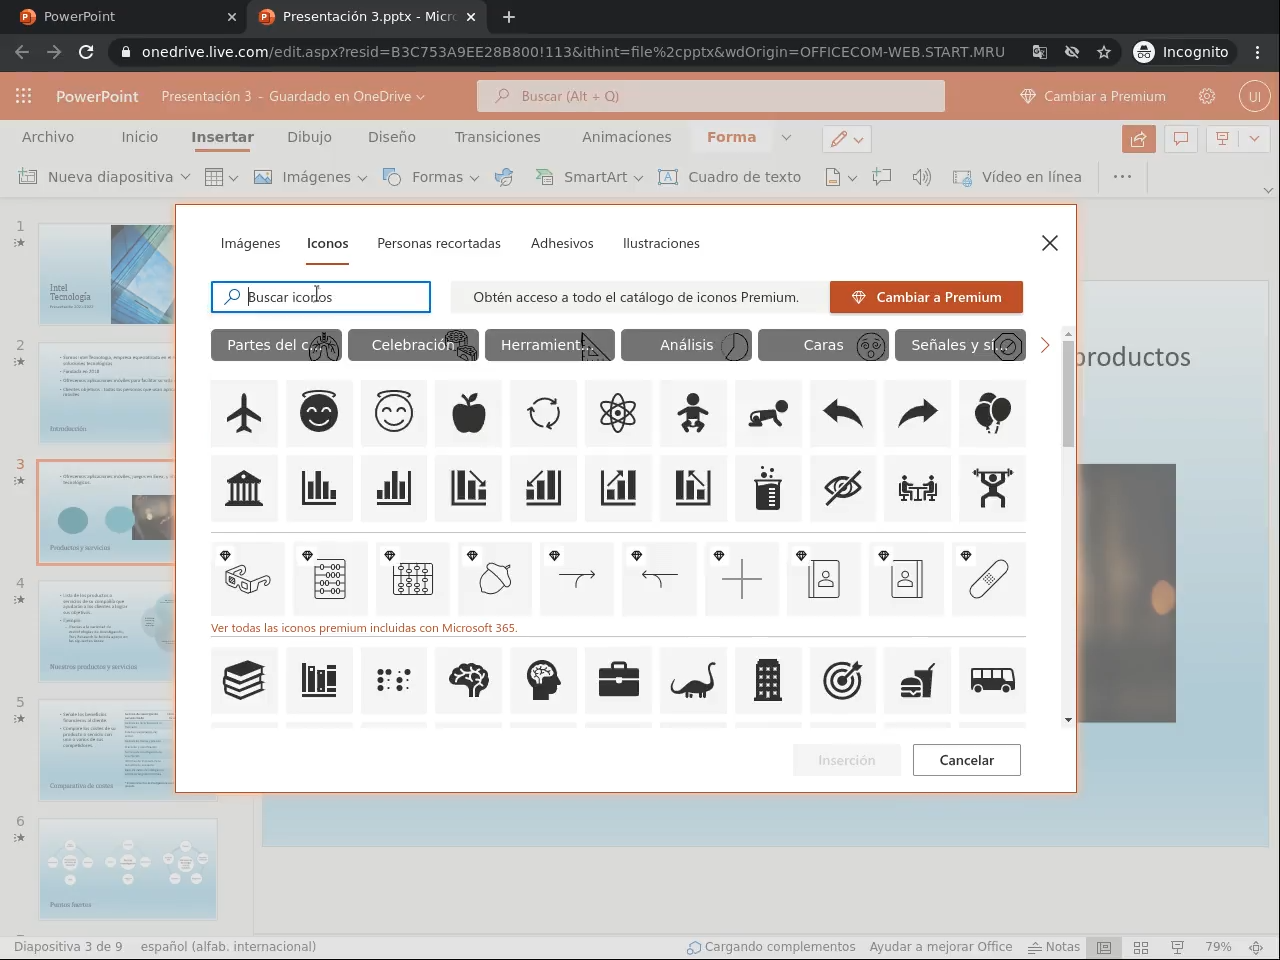Open the premium icons Microsoft 365 link
The image size is (1280, 960).
[x=364, y=628]
